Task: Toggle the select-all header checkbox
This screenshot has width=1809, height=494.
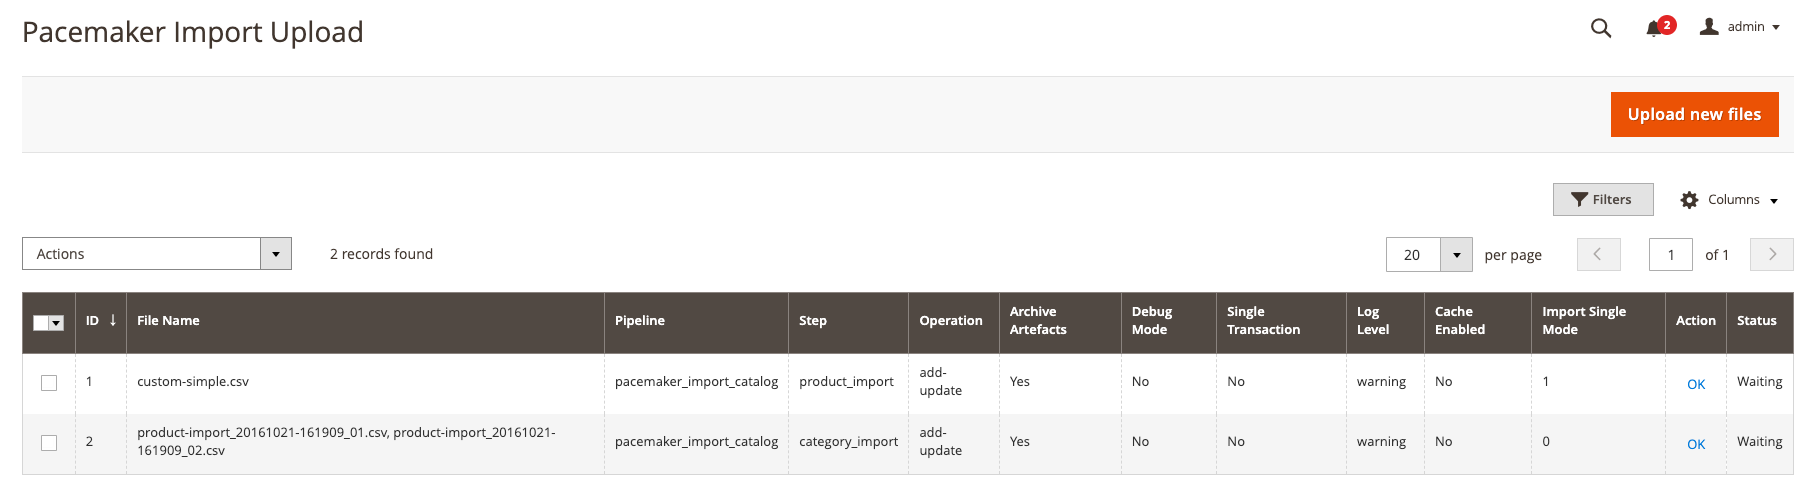Action: 42,322
